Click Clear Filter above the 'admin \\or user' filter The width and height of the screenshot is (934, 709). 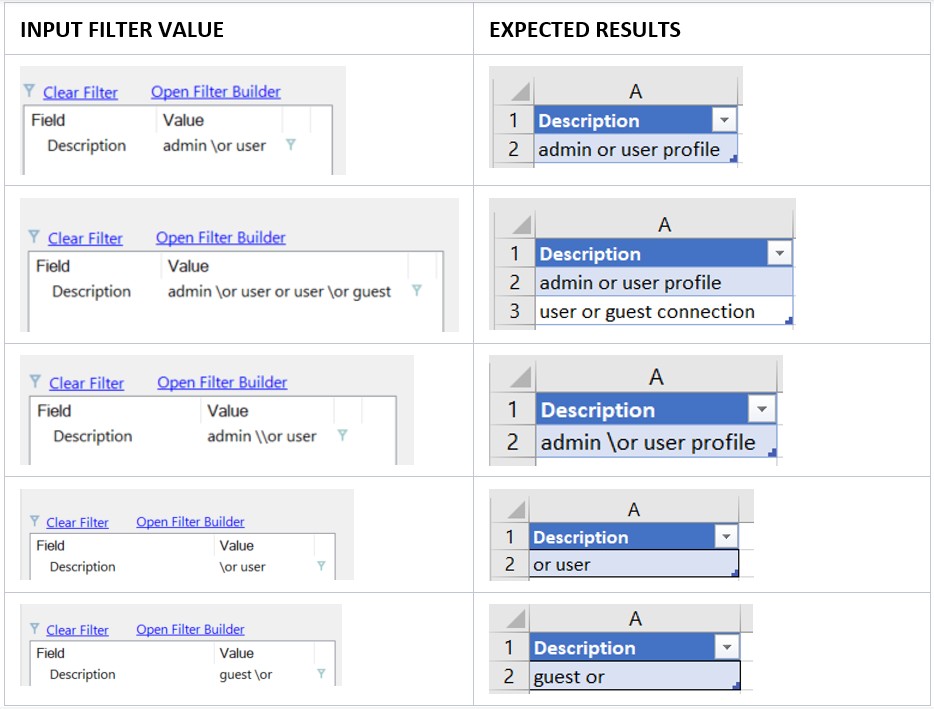coord(86,383)
